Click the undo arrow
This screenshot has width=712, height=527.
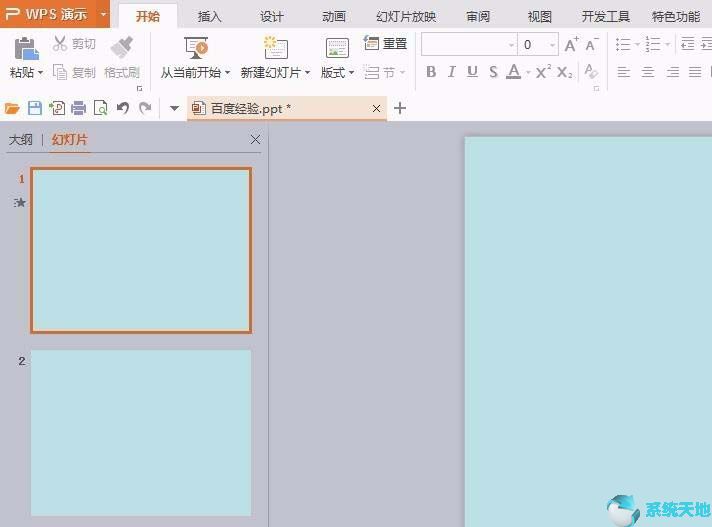(x=123, y=108)
